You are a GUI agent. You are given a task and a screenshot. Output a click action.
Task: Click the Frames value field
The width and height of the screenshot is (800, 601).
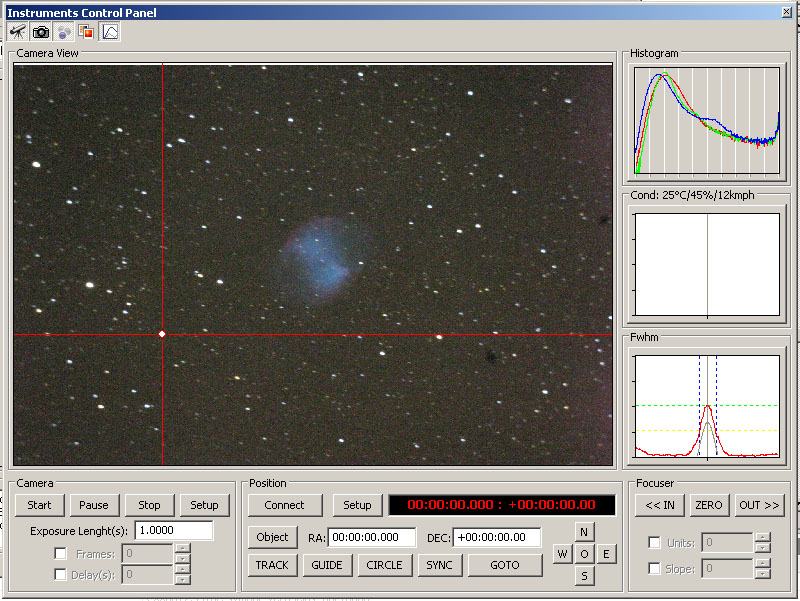147,554
